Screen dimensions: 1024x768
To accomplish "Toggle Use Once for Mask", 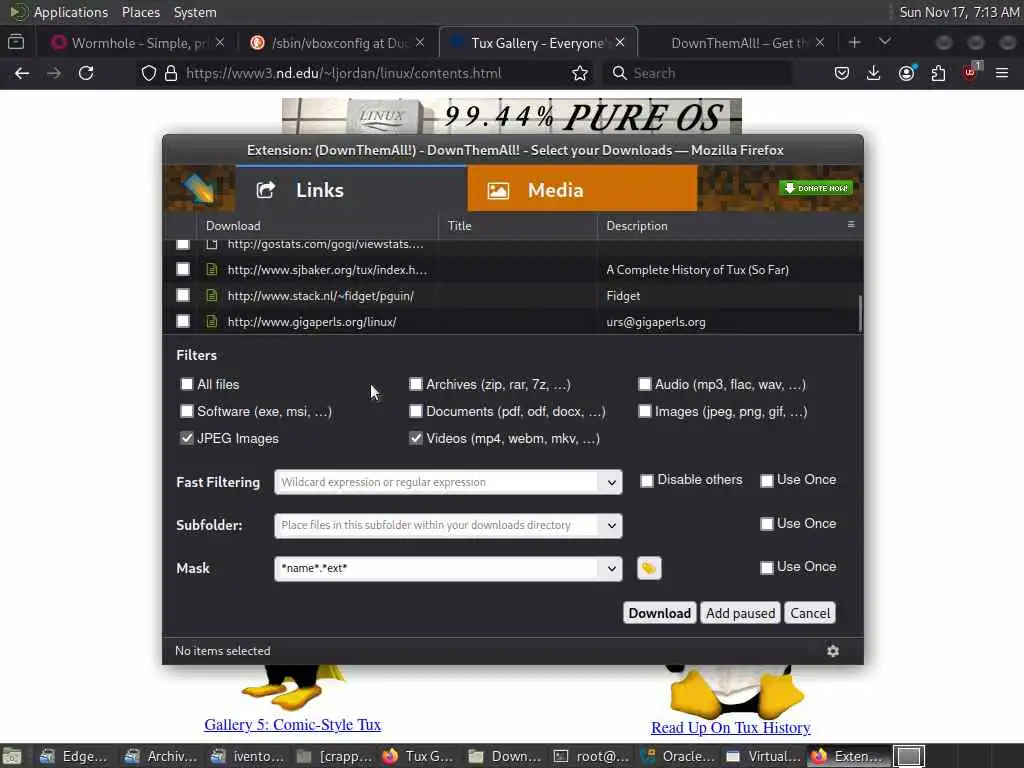I will tap(767, 568).
